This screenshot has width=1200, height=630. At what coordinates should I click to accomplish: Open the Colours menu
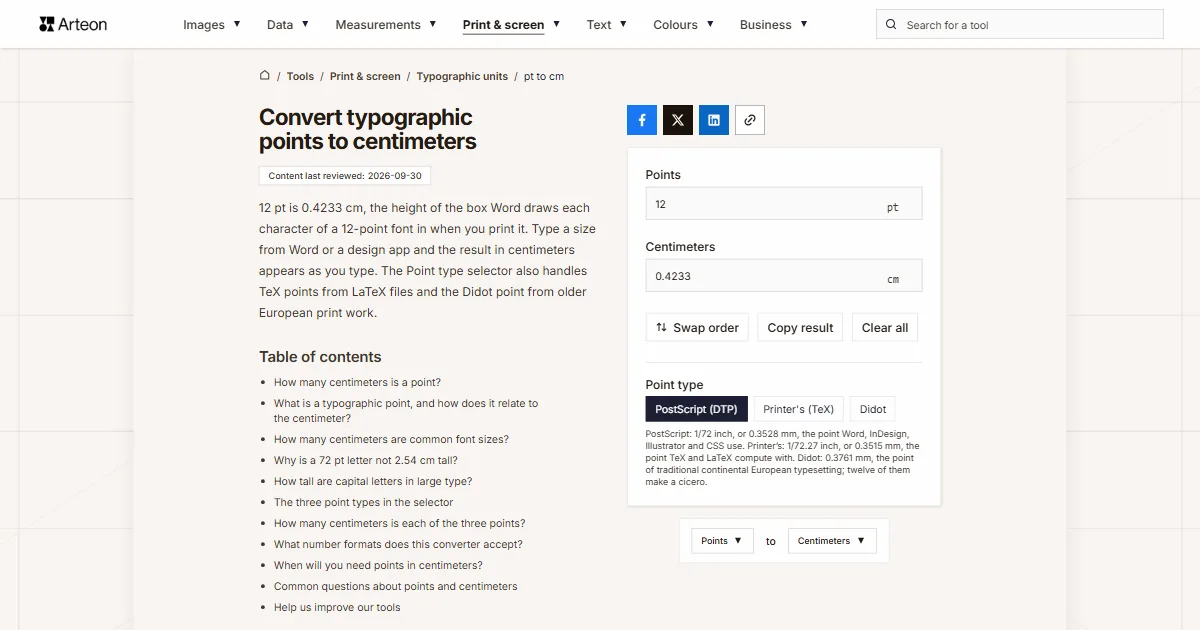coord(683,25)
